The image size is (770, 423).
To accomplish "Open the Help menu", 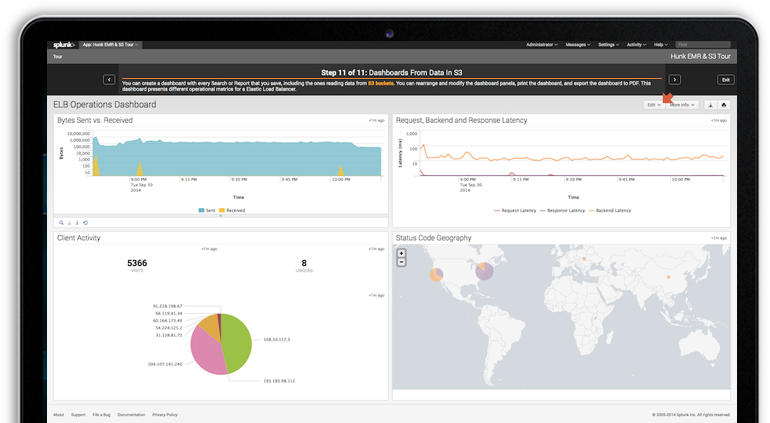I will (660, 45).
